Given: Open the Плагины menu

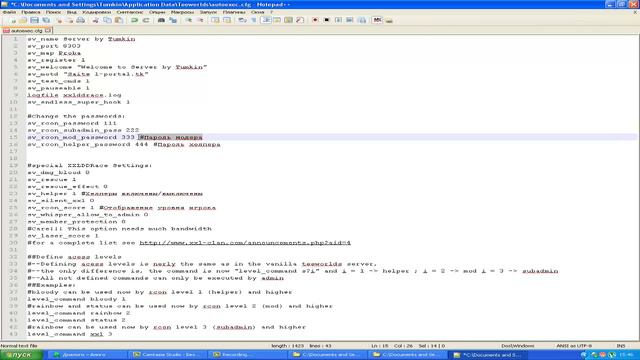Looking at the screenshot, I should [234, 12].
